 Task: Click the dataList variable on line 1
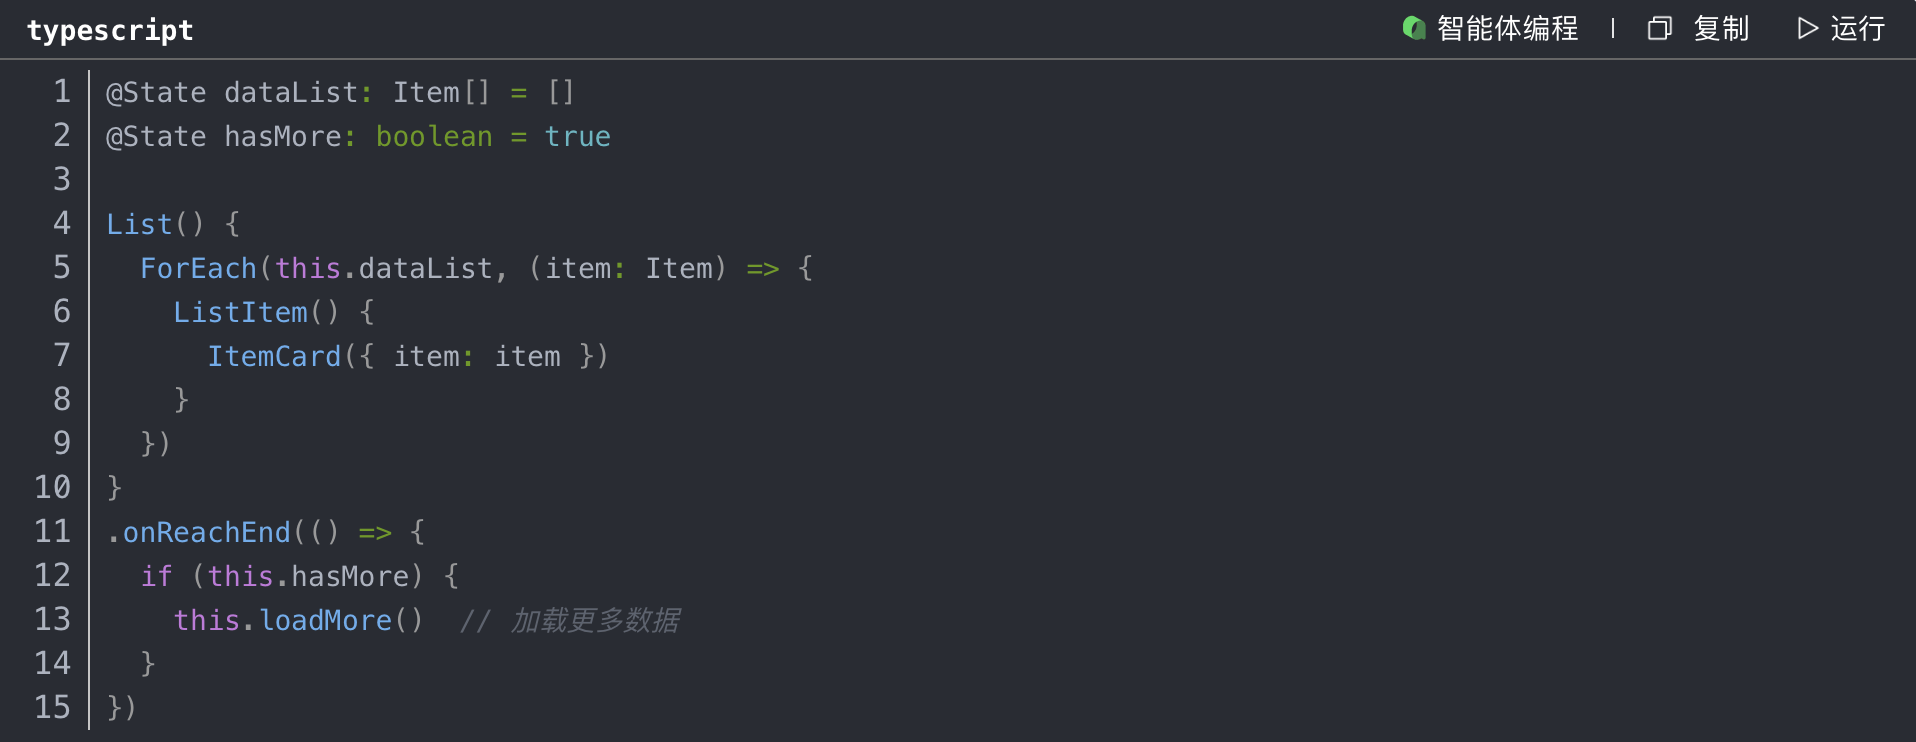tap(291, 92)
